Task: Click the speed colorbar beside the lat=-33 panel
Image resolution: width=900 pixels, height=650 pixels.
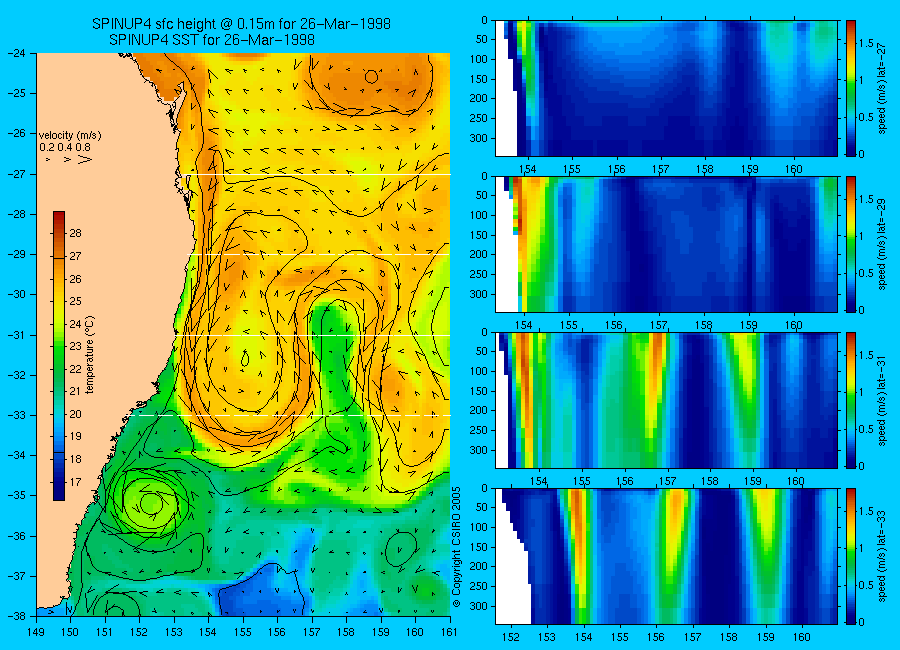Action: 850,556
